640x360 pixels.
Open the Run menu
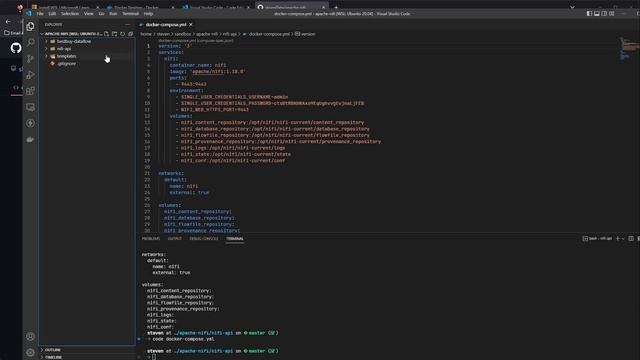coord(113,13)
